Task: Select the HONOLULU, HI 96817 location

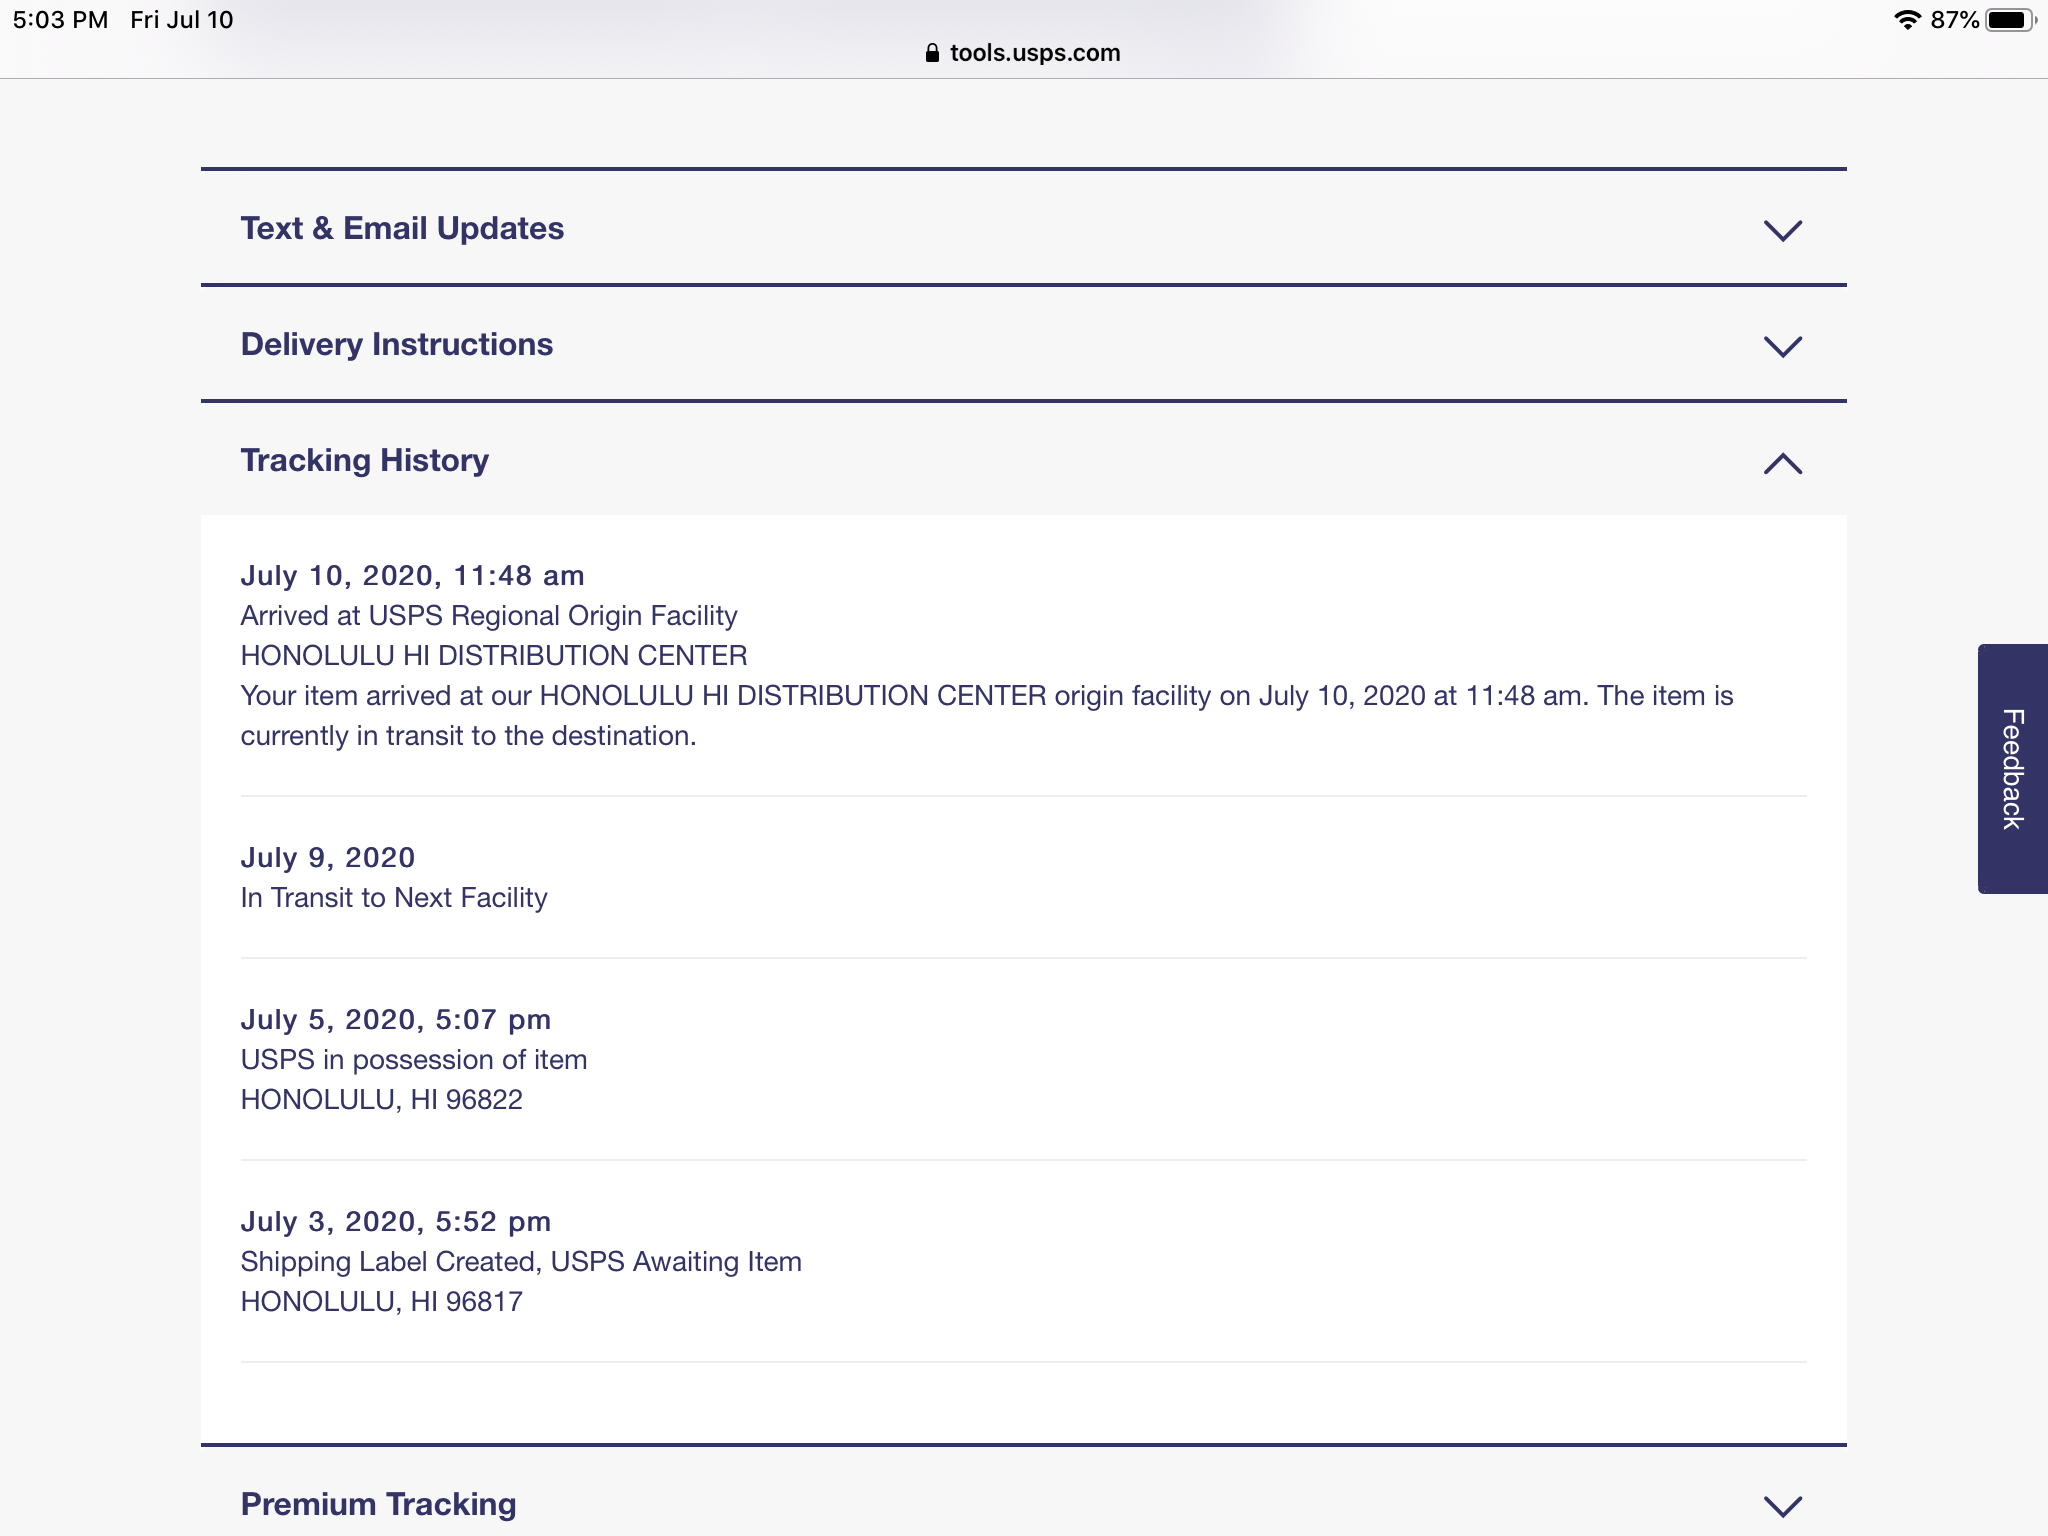Action: coord(382,1302)
